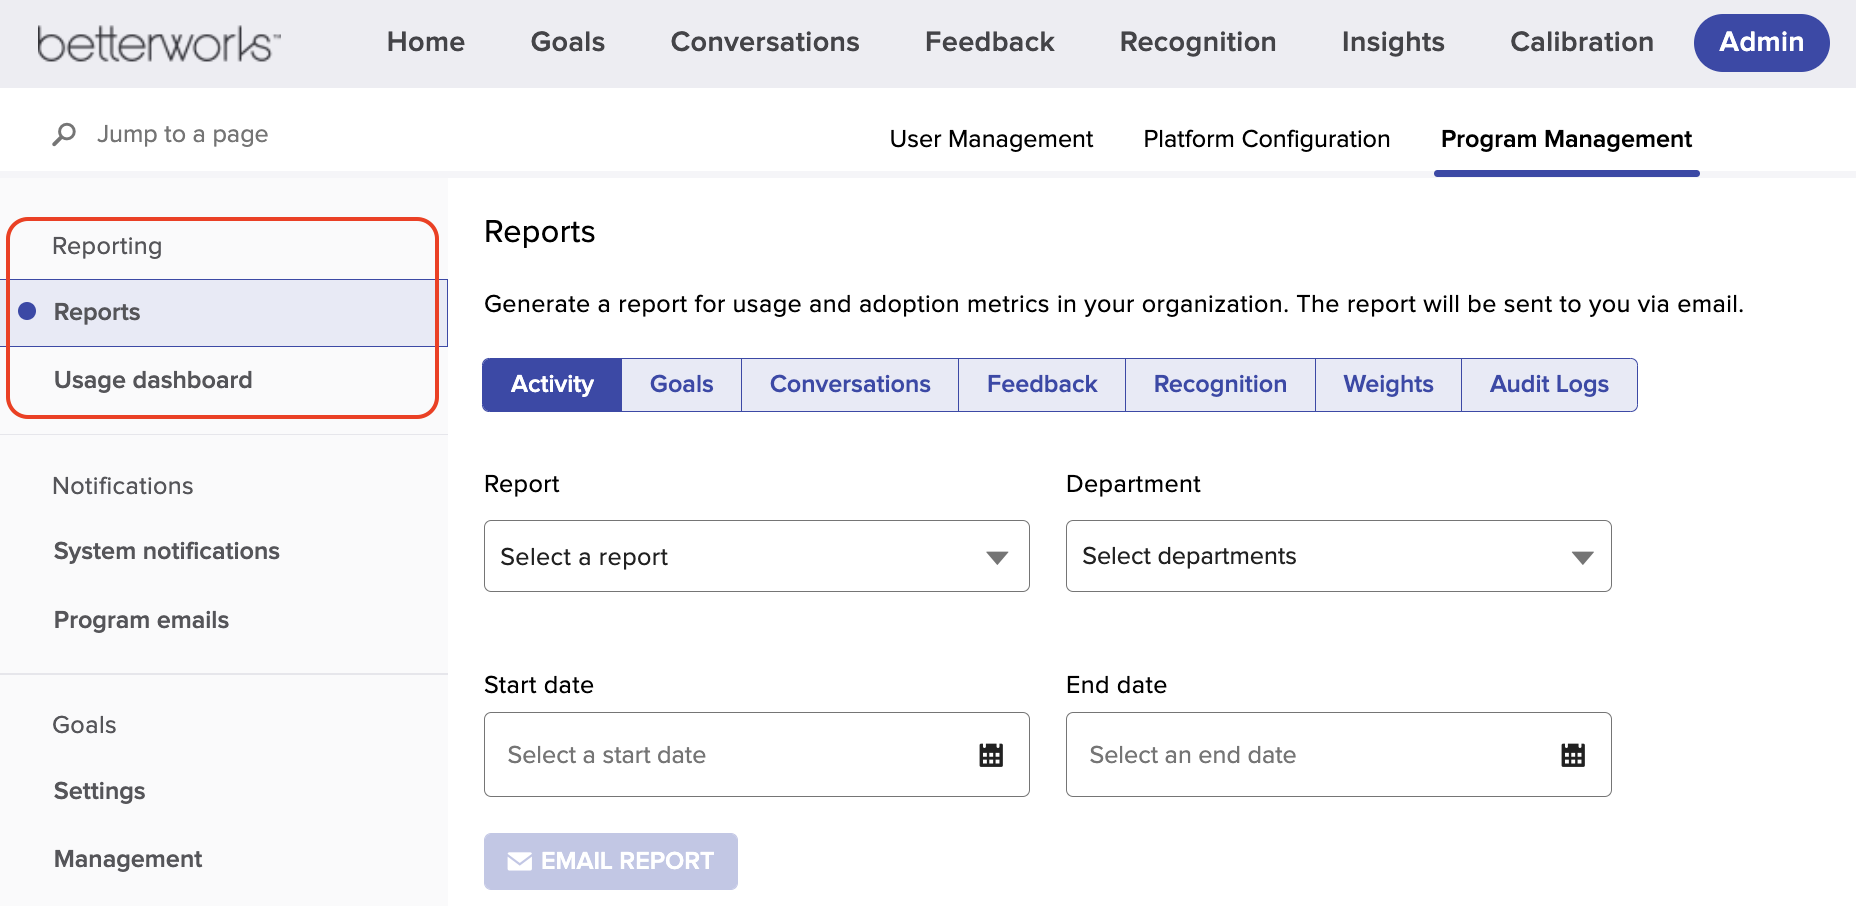This screenshot has height=906, width=1856.
Task: Select the Goals report tab
Action: click(x=682, y=385)
